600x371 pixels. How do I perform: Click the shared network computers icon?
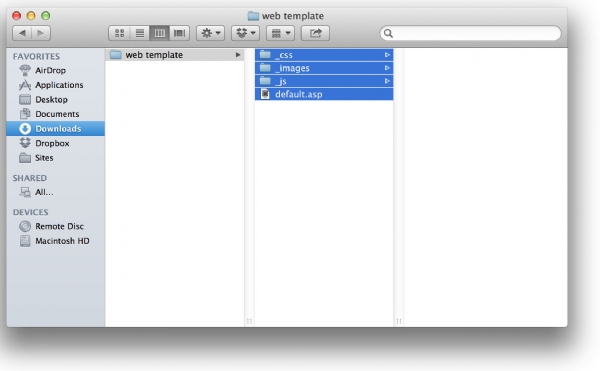[25, 192]
